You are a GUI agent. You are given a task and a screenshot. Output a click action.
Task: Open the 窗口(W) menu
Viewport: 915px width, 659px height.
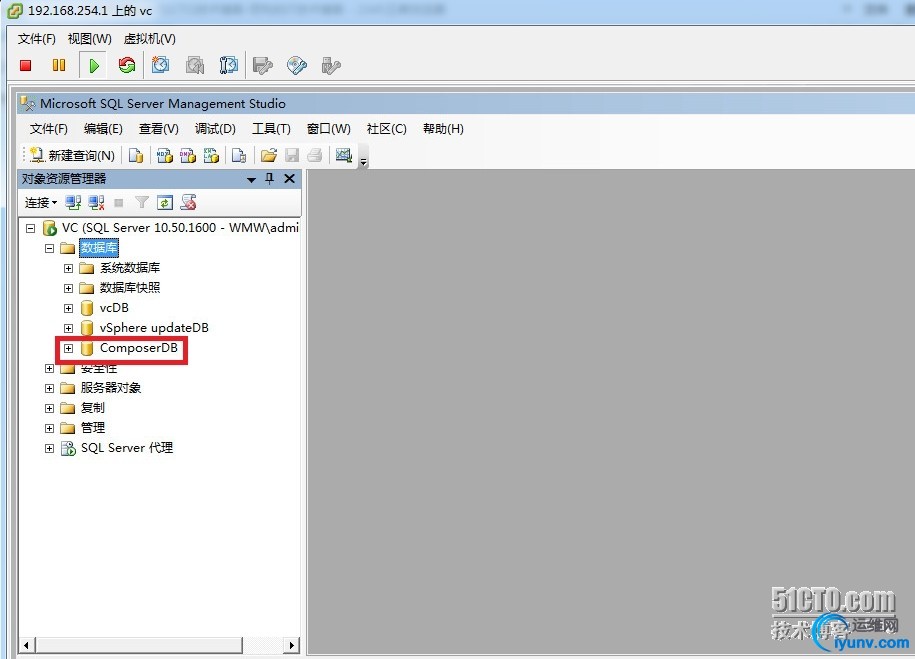tap(329, 128)
